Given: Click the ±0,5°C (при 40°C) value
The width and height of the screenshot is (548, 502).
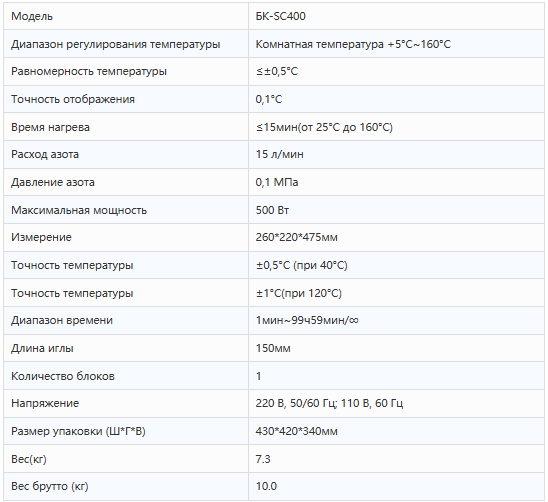Looking at the screenshot, I should 302,265.
